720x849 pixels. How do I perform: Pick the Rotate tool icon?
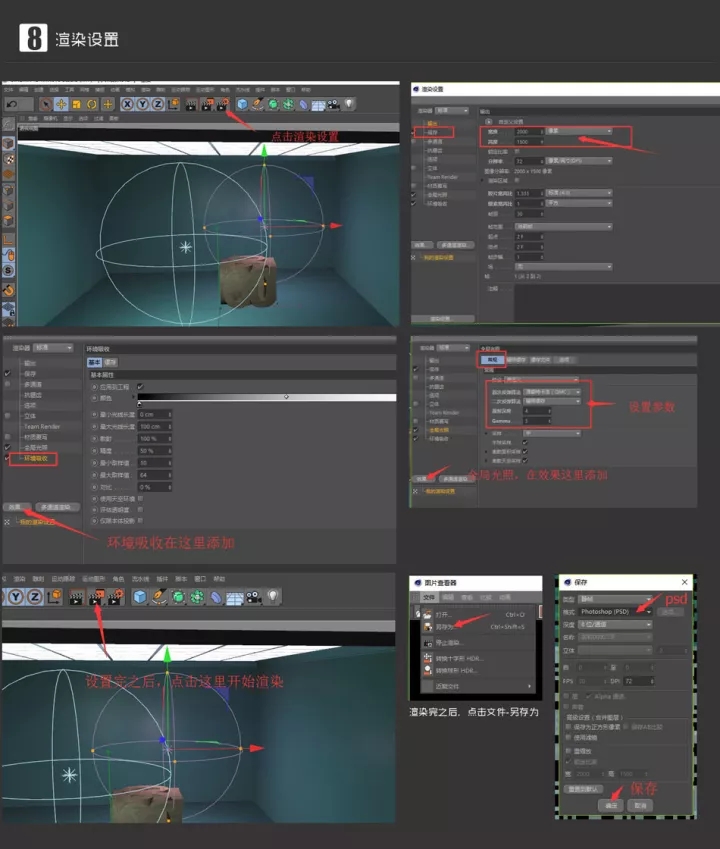pos(91,104)
